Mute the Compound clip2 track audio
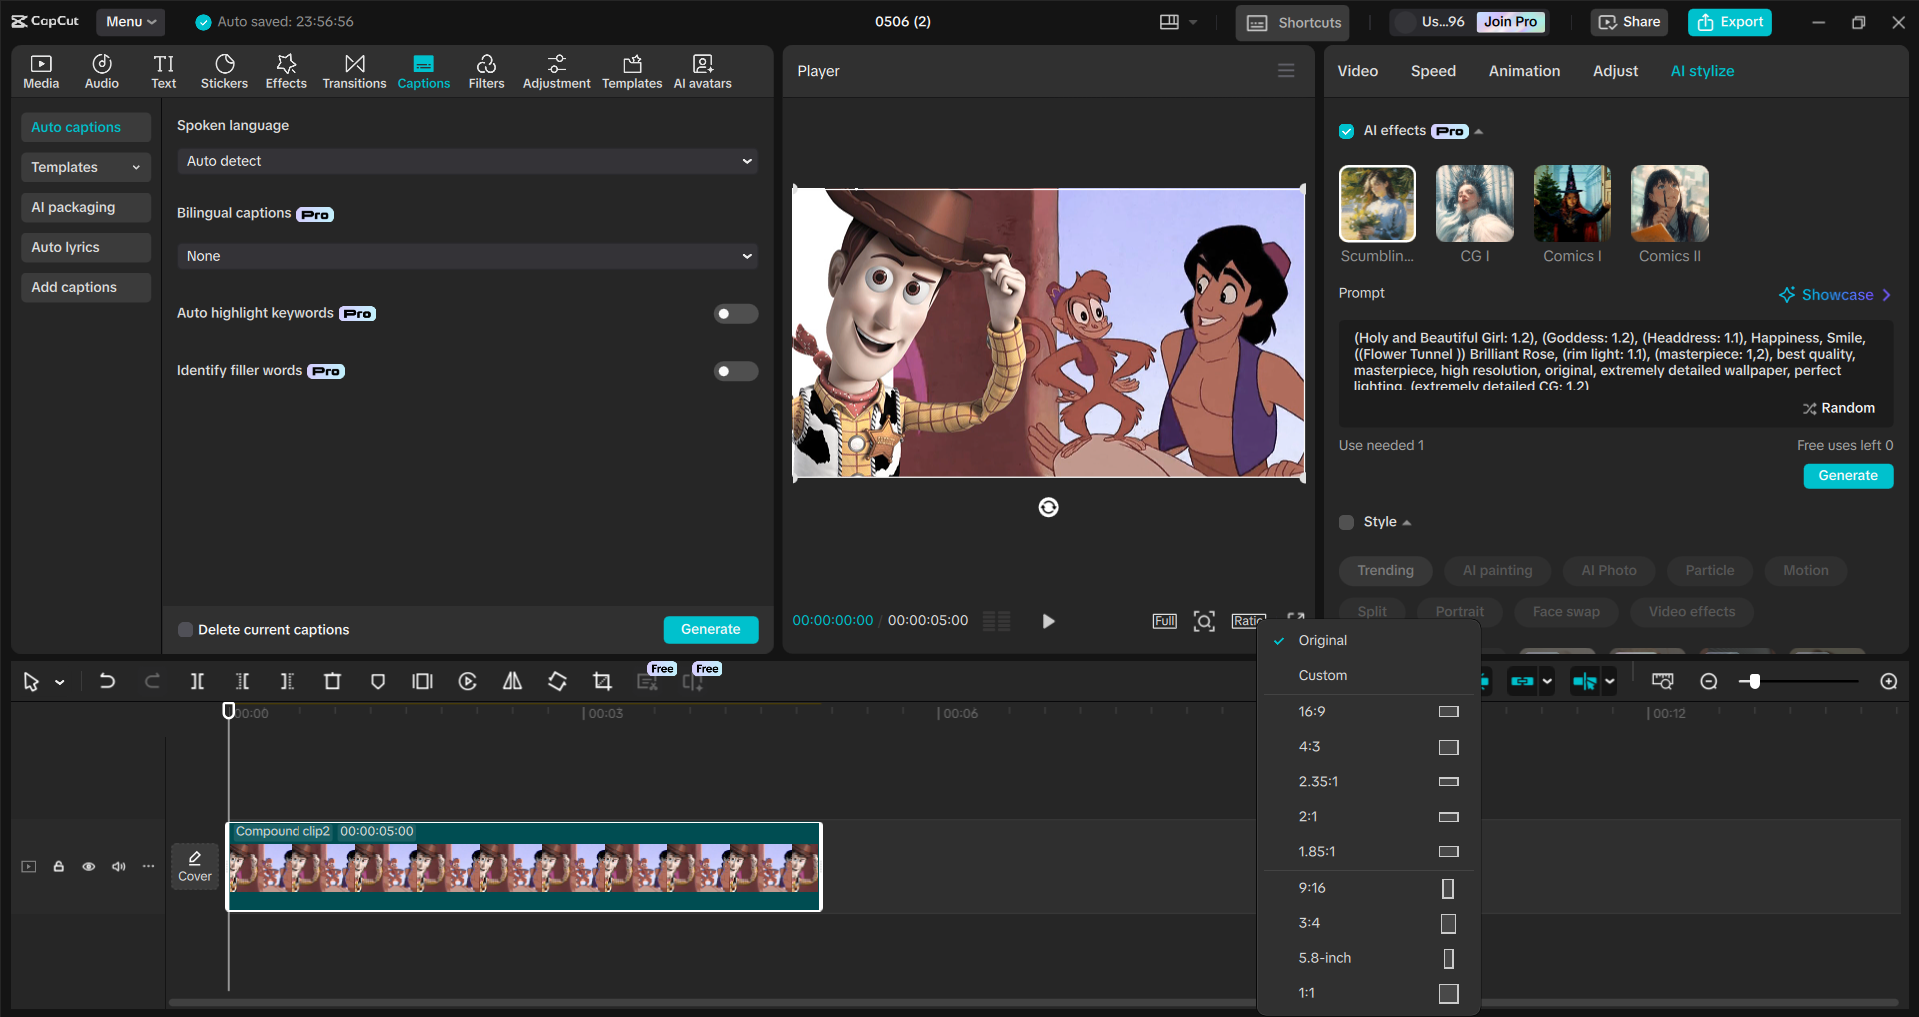The width and height of the screenshot is (1919, 1017). (x=118, y=866)
